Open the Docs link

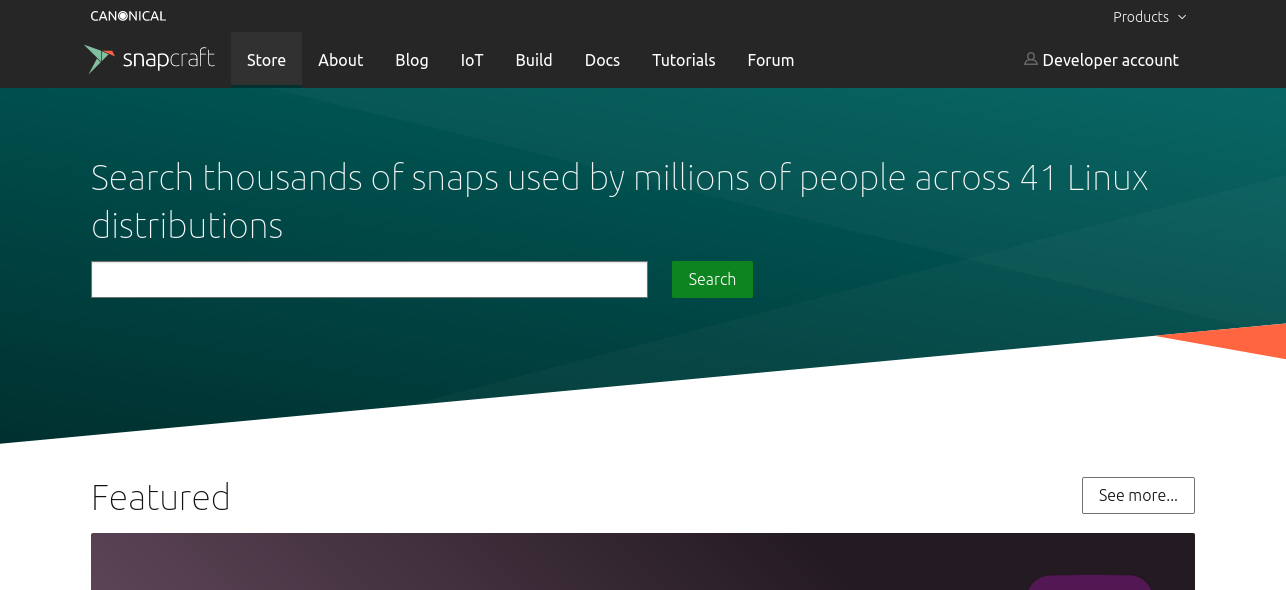602,60
